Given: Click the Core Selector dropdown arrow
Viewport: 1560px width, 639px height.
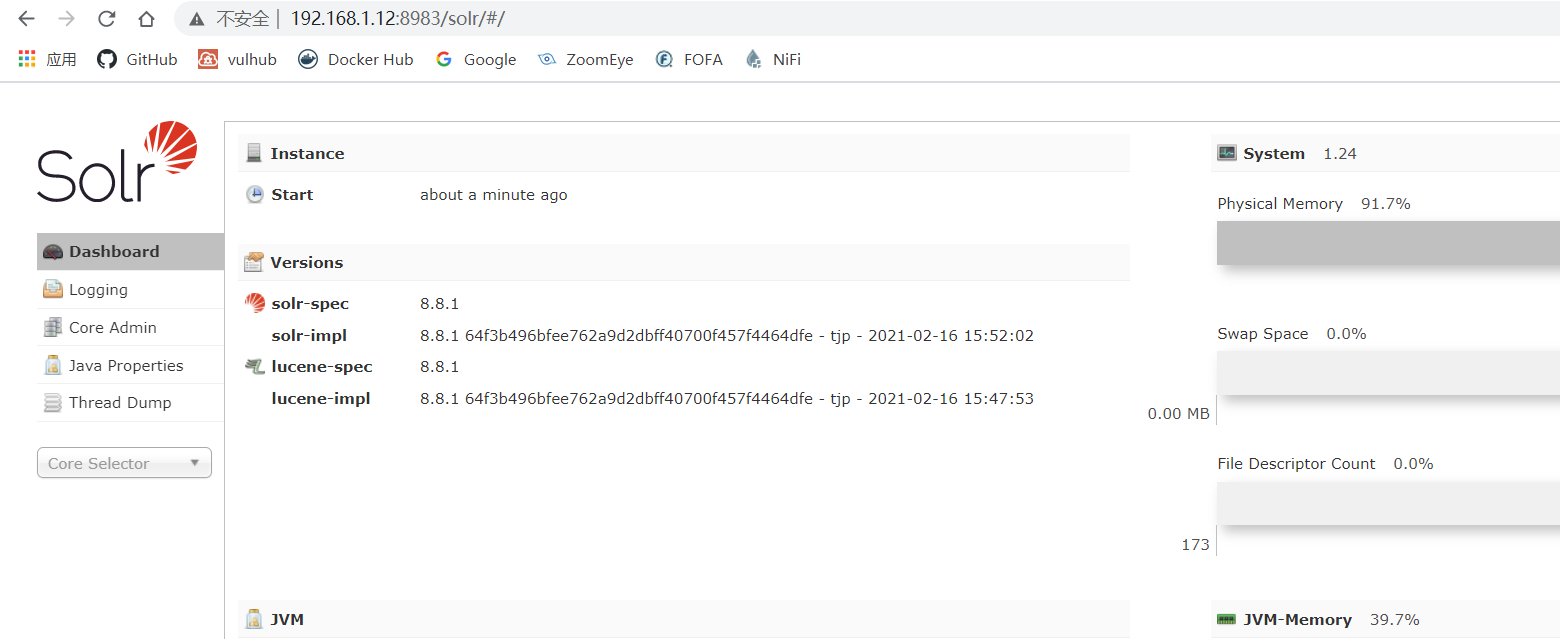Looking at the screenshot, I should coord(194,463).
